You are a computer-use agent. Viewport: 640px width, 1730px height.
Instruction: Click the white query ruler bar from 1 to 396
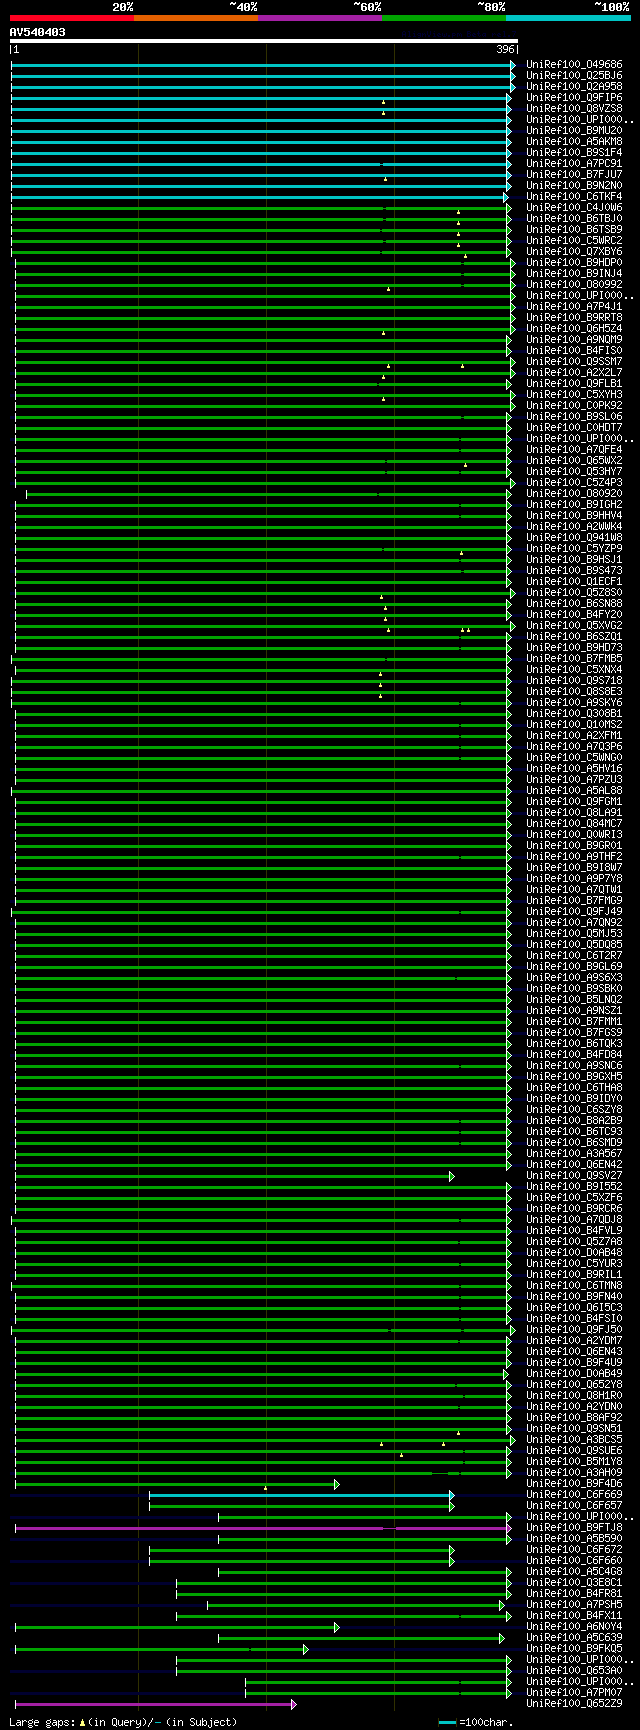click(x=264, y=41)
